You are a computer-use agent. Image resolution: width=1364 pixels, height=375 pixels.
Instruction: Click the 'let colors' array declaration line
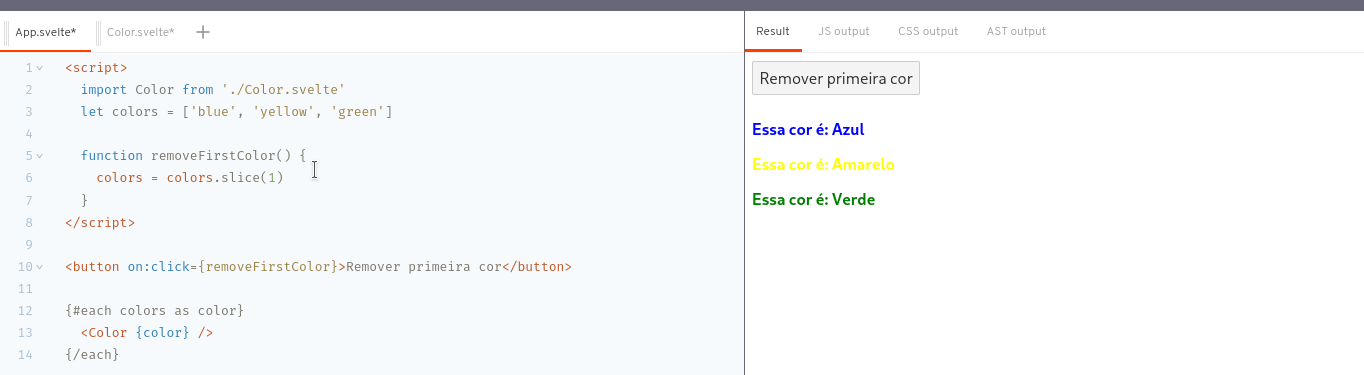(x=237, y=112)
